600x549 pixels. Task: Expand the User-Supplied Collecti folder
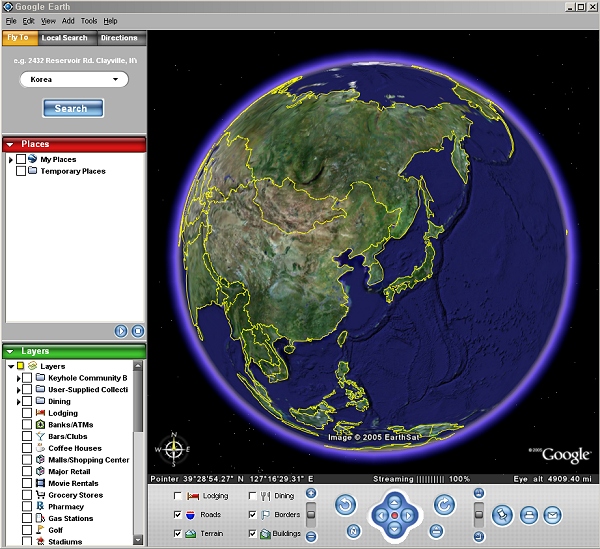18,390
